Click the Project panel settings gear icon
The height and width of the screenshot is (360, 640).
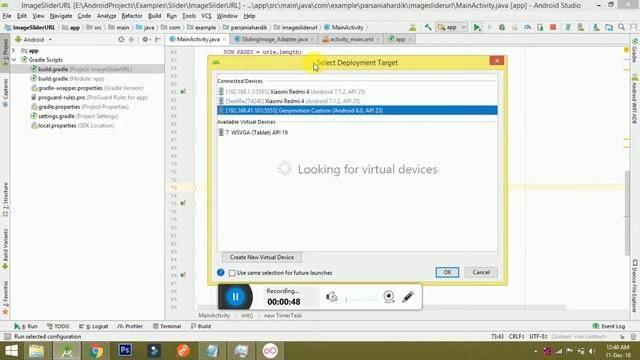145,40
